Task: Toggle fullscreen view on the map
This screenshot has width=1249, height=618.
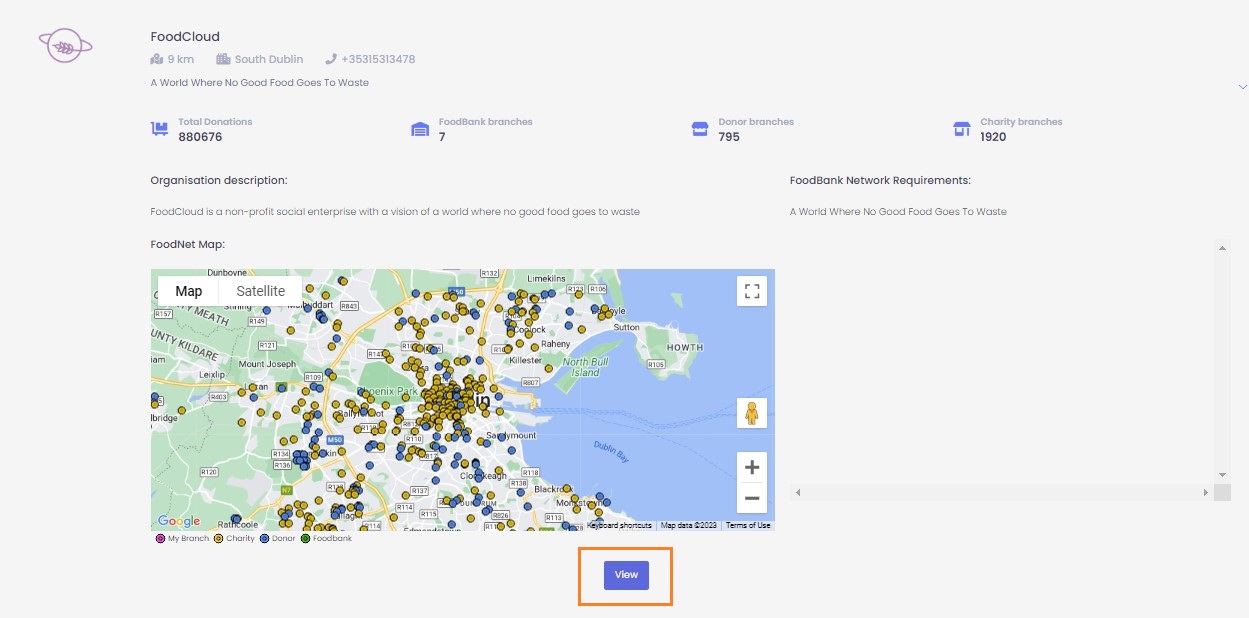Action: [752, 291]
